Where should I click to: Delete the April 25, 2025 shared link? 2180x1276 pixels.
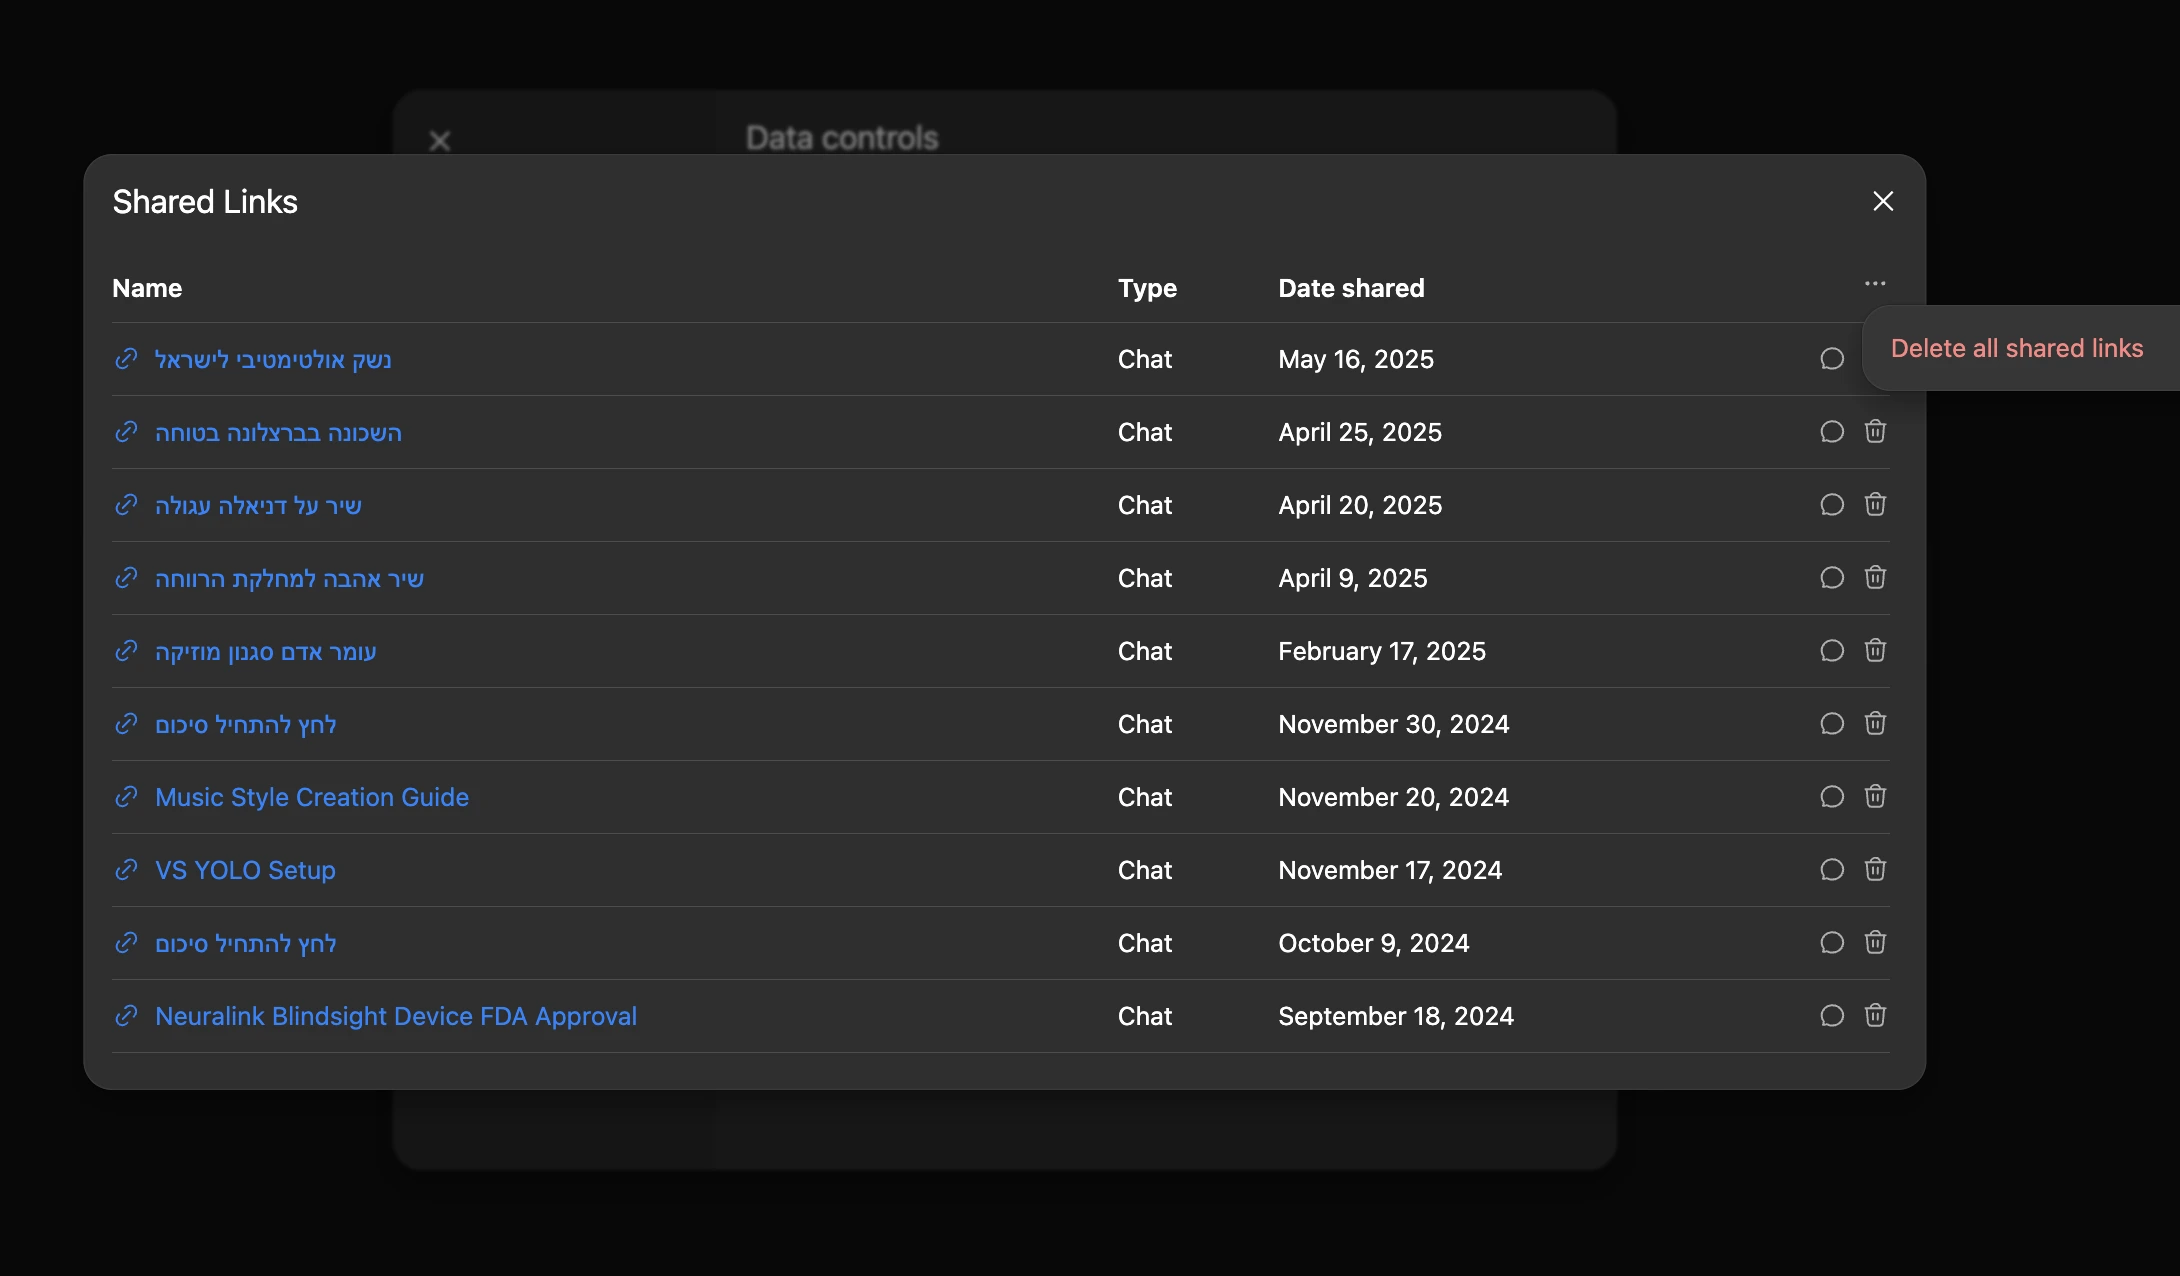coord(1875,431)
